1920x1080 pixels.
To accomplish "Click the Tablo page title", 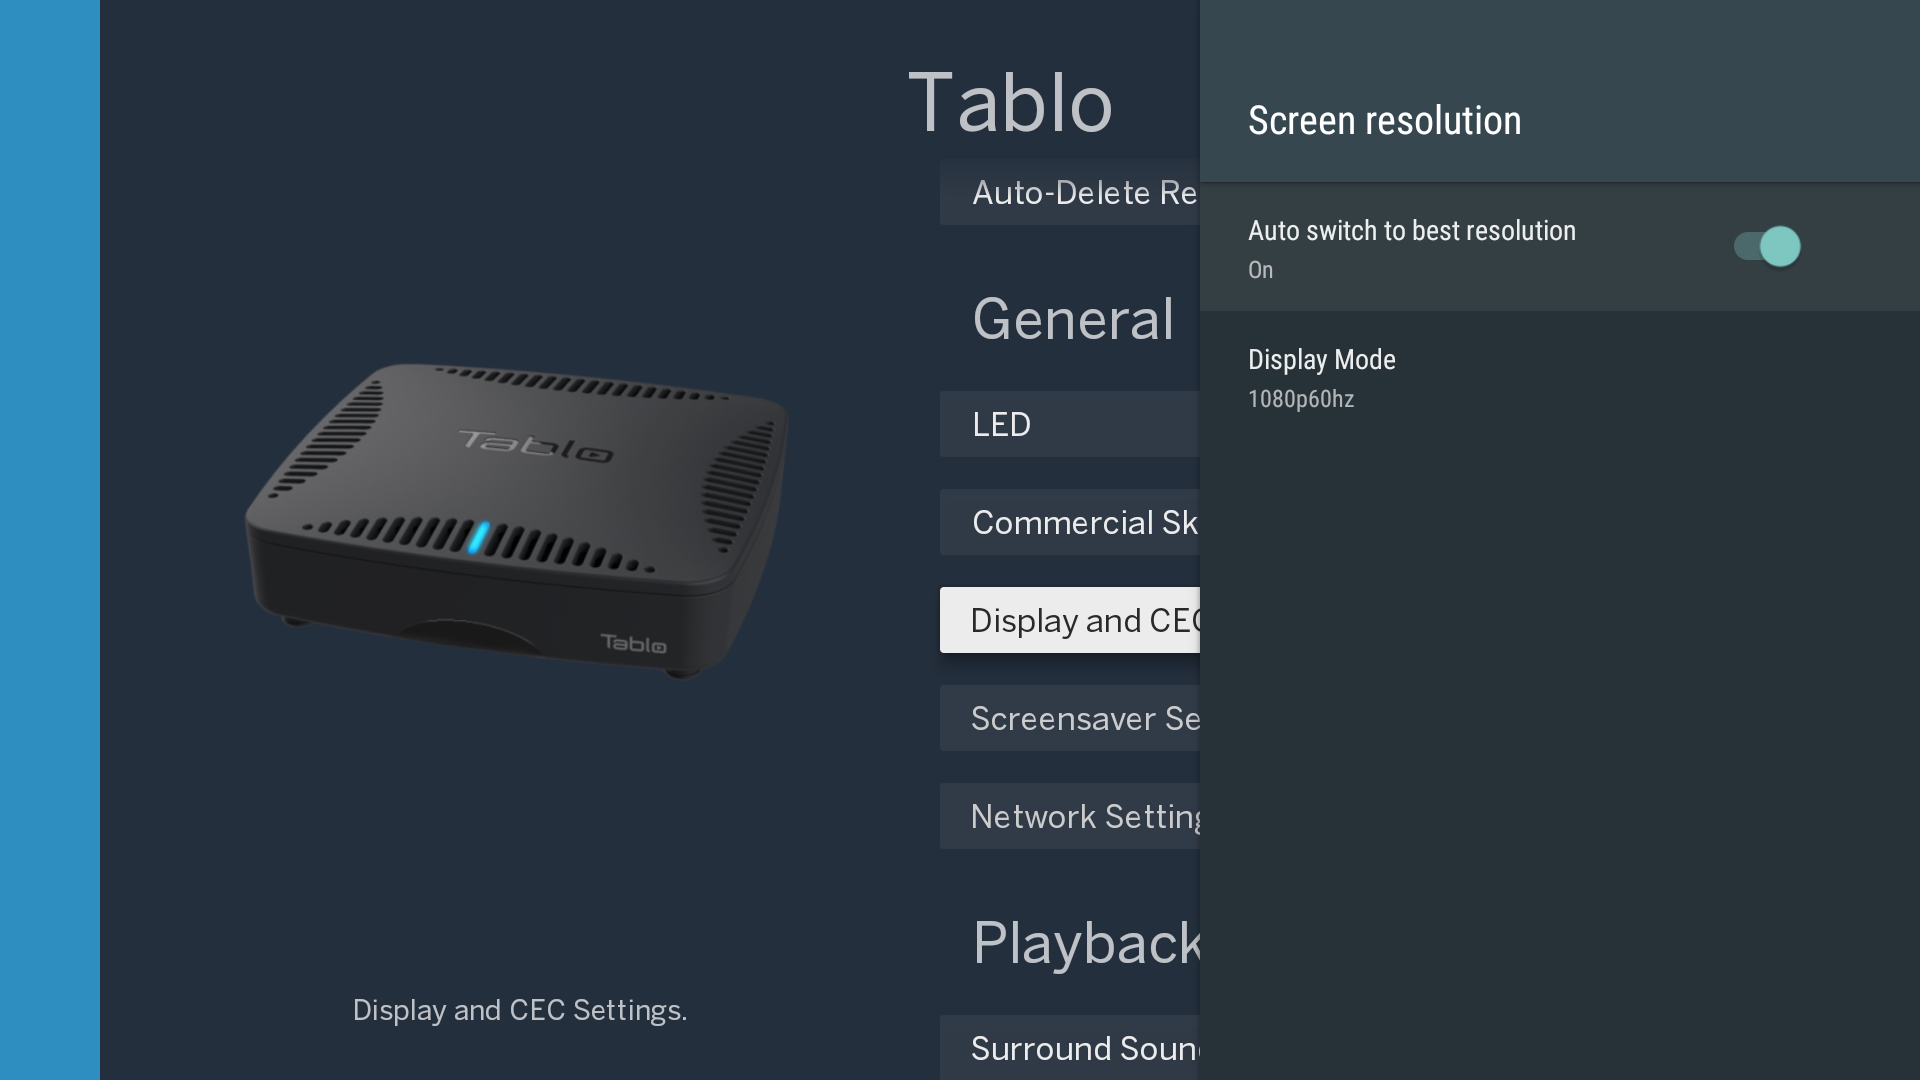I will coord(1010,103).
